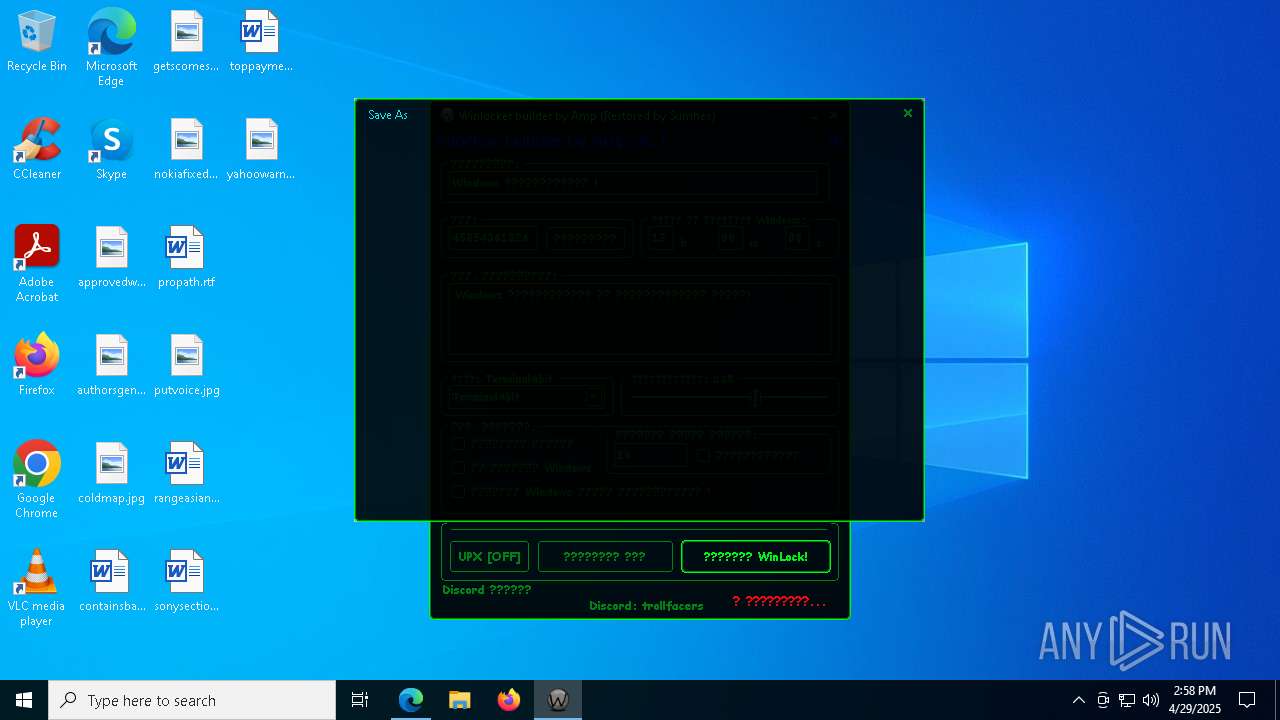This screenshot has height=720, width=1280.
Task: Open the Recycle Bin icon
Action: pos(37,42)
